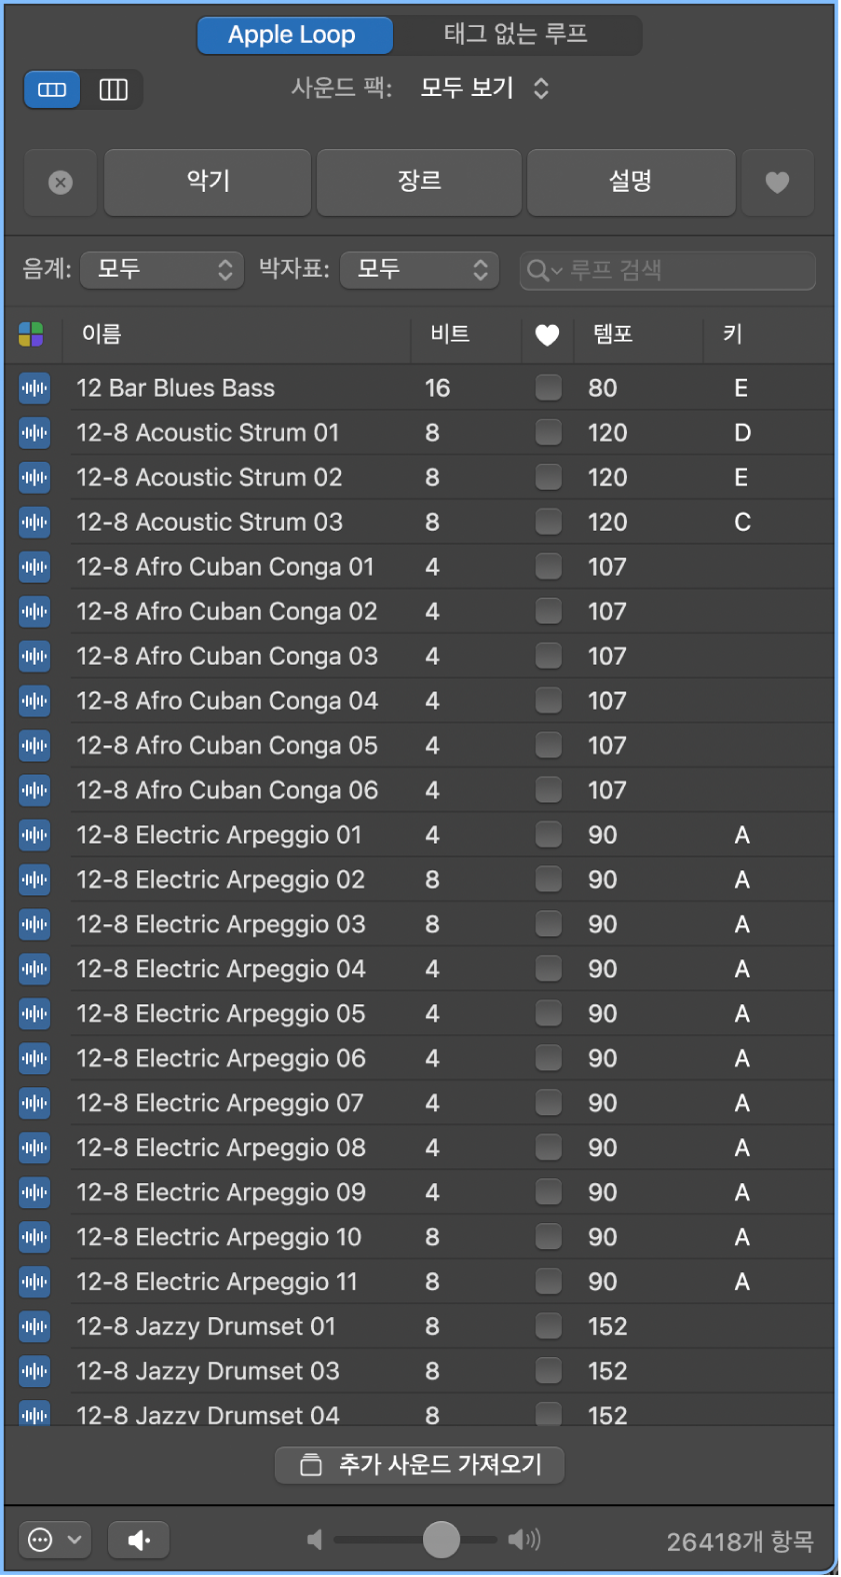Image resolution: width=841 pixels, height=1577 pixels.
Task: Click the speaker preview icon at bottom
Action: [x=139, y=1540]
